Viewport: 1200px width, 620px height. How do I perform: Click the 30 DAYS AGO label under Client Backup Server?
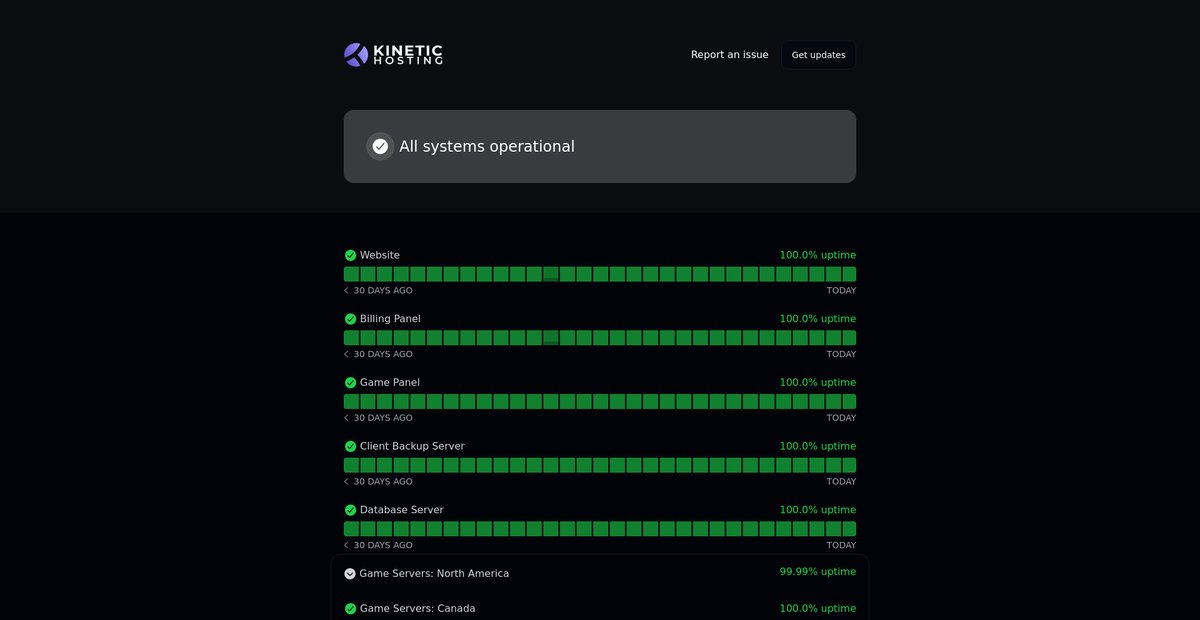pos(383,482)
